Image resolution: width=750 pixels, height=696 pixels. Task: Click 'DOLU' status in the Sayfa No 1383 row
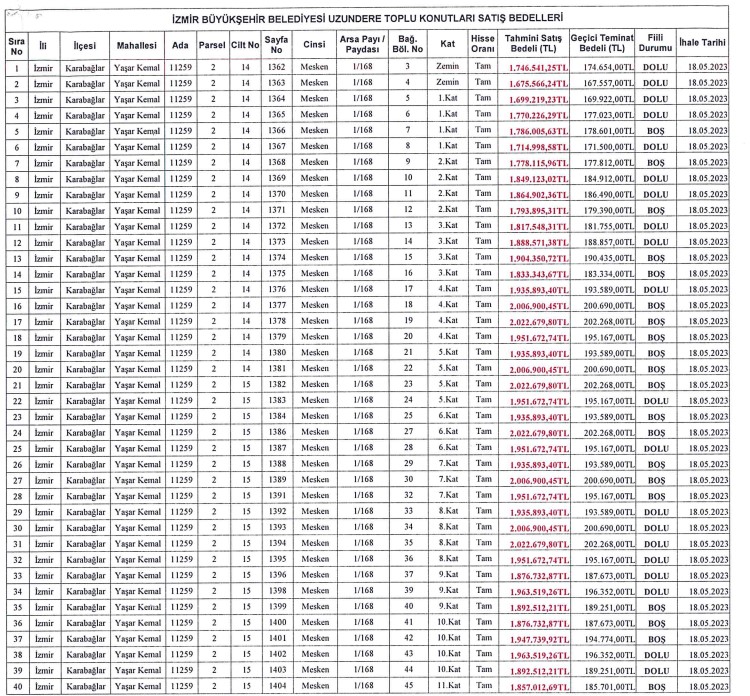coord(656,401)
